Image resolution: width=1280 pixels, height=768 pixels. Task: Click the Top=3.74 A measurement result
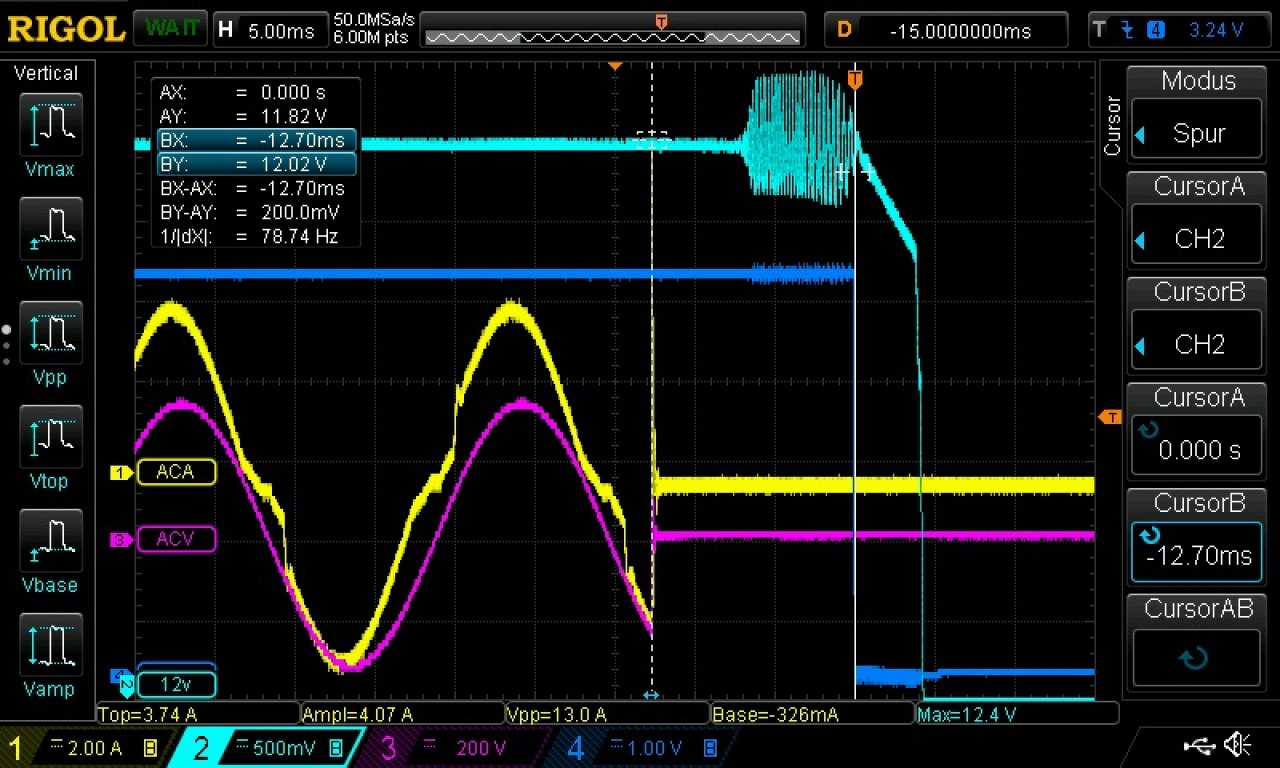pos(198,714)
